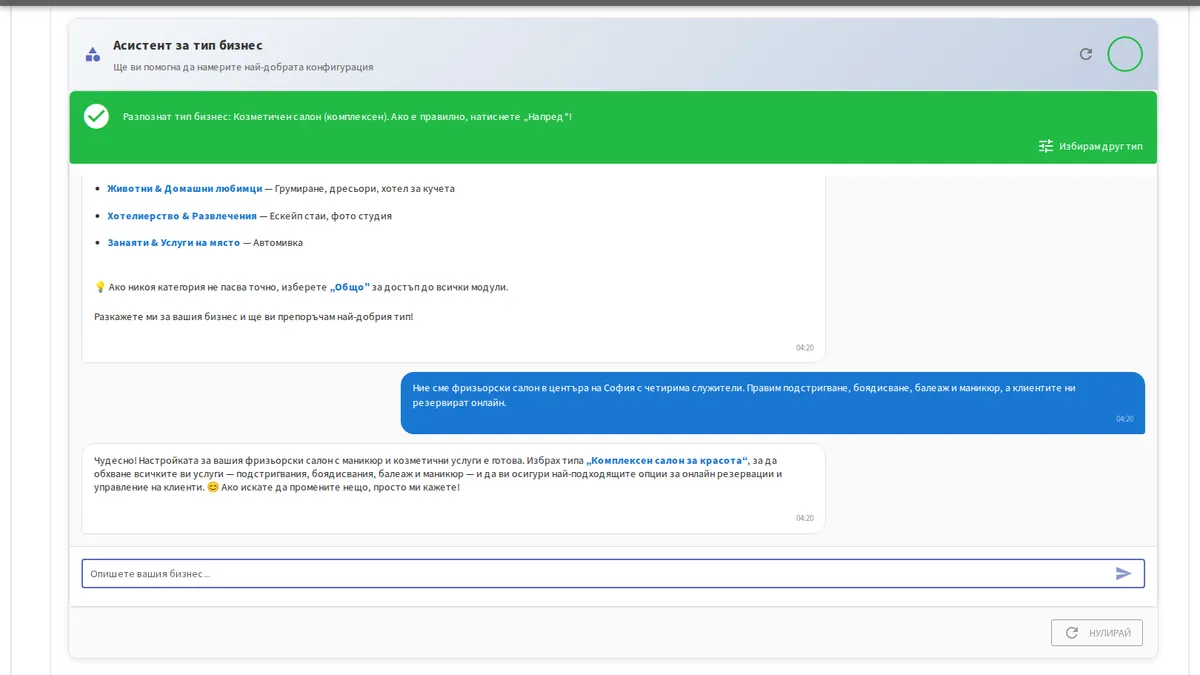Screen dimensions: 1200x675
Task: Click the 'Автомивка' text
Action: 278,242
